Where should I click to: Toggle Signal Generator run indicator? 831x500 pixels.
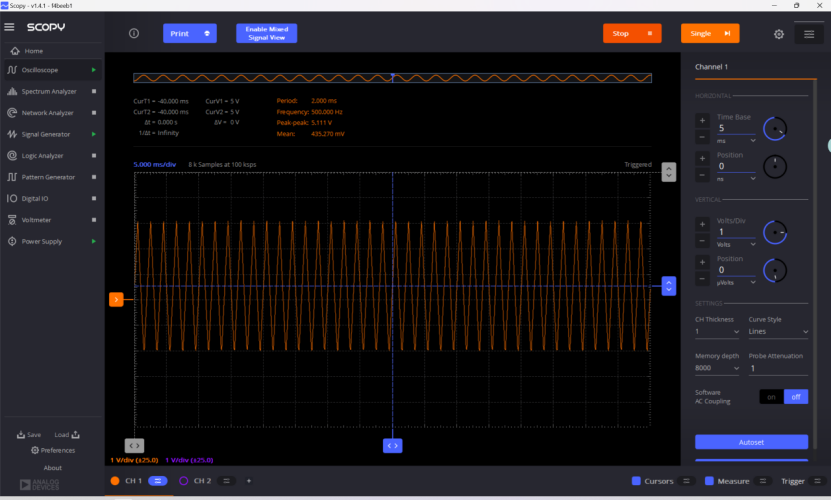(94, 134)
